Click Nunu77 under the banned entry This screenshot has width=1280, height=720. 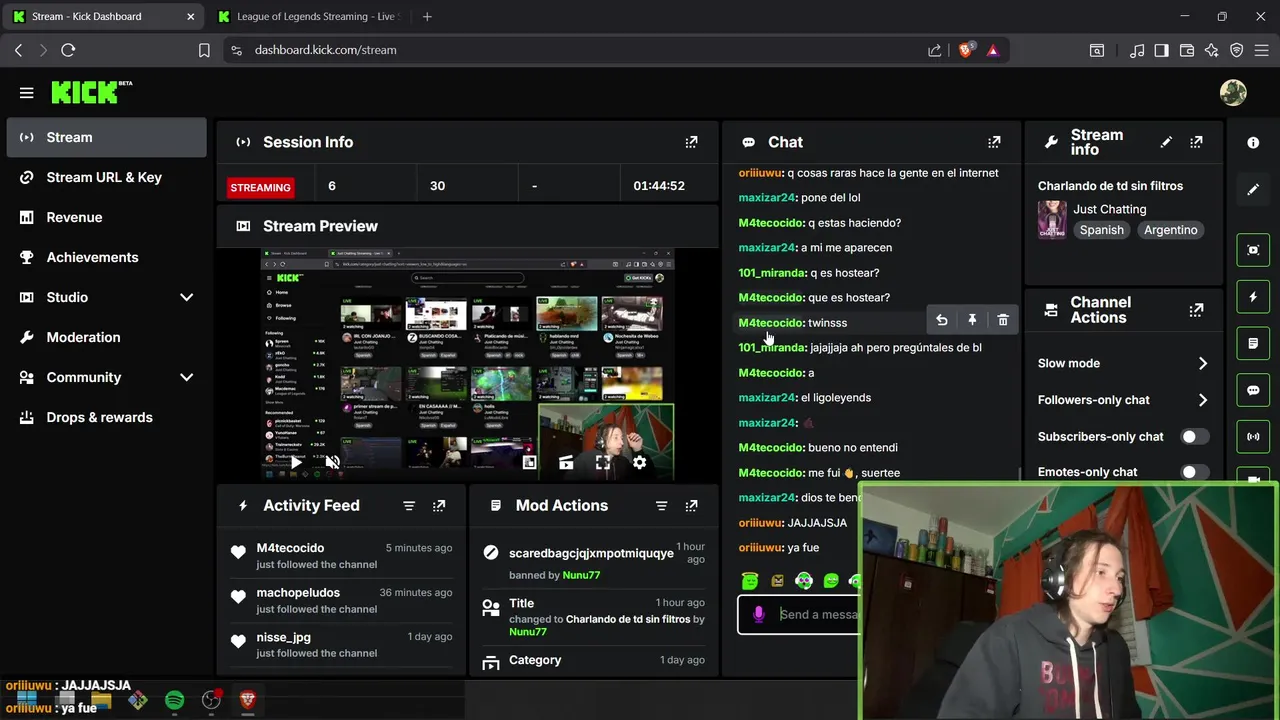tap(580, 575)
